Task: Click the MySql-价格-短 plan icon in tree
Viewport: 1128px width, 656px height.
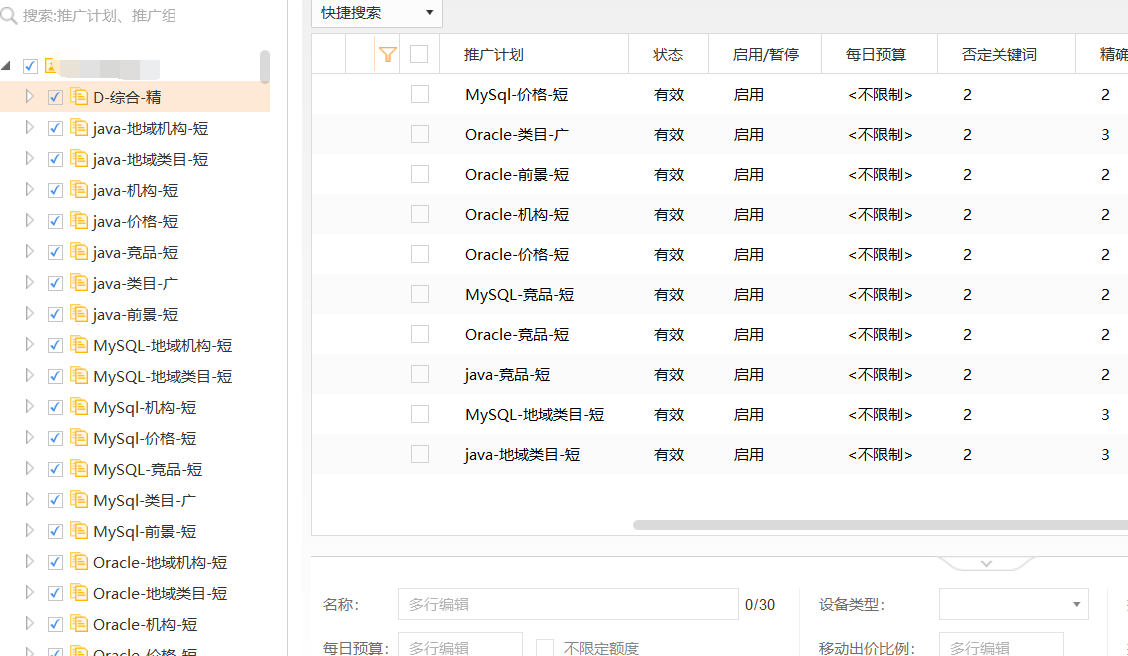Action: pyautogui.click(x=79, y=437)
